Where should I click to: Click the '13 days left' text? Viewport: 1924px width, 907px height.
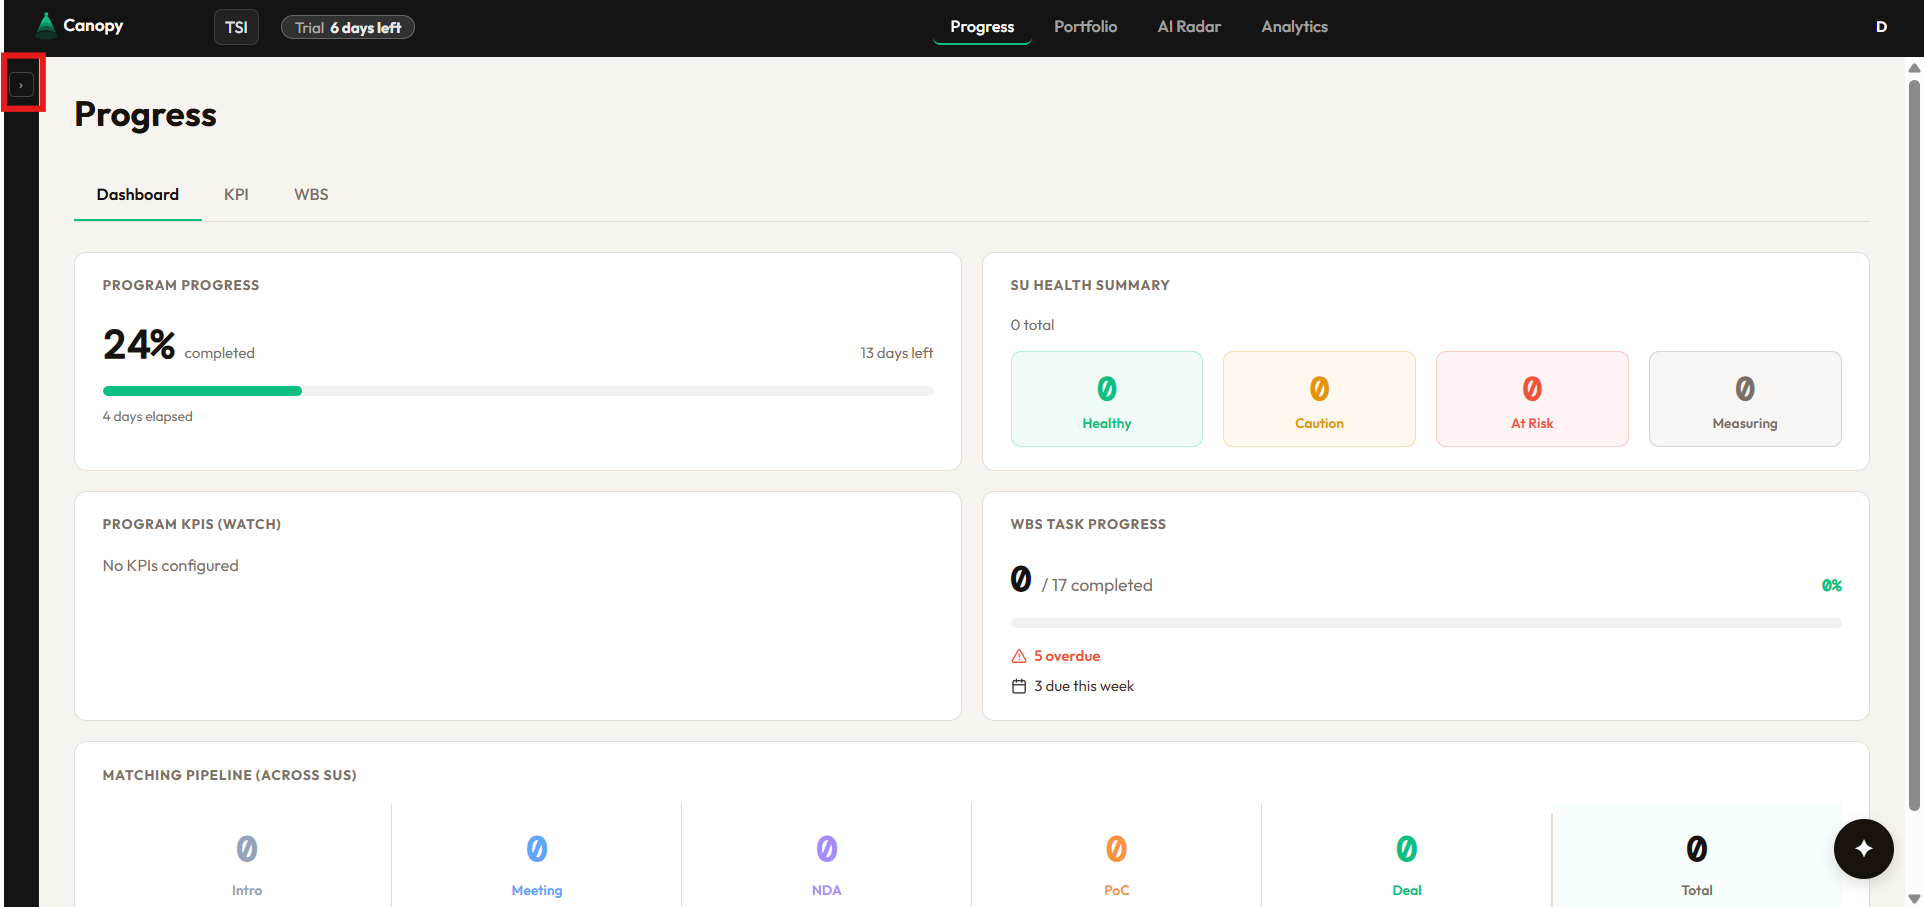[x=896, y=353]
